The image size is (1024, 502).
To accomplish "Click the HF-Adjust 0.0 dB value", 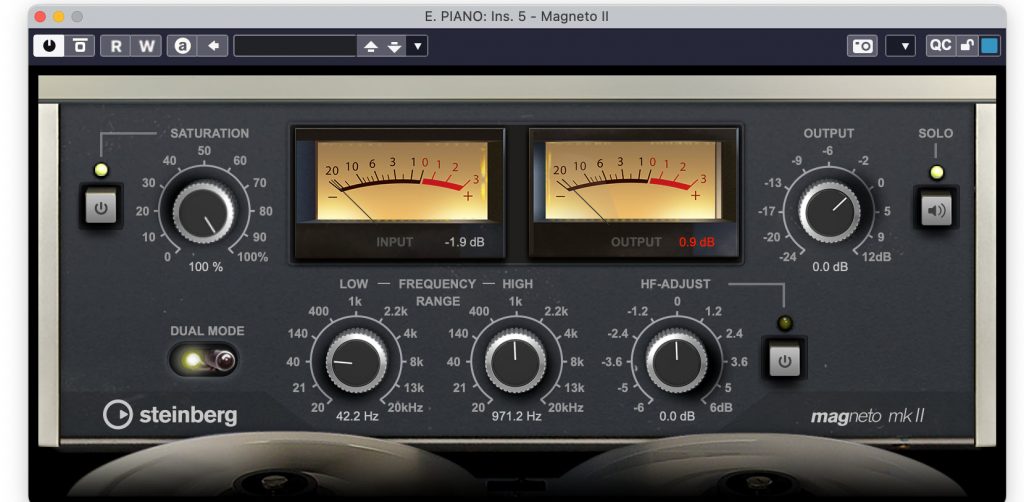I will coord(677,416).
